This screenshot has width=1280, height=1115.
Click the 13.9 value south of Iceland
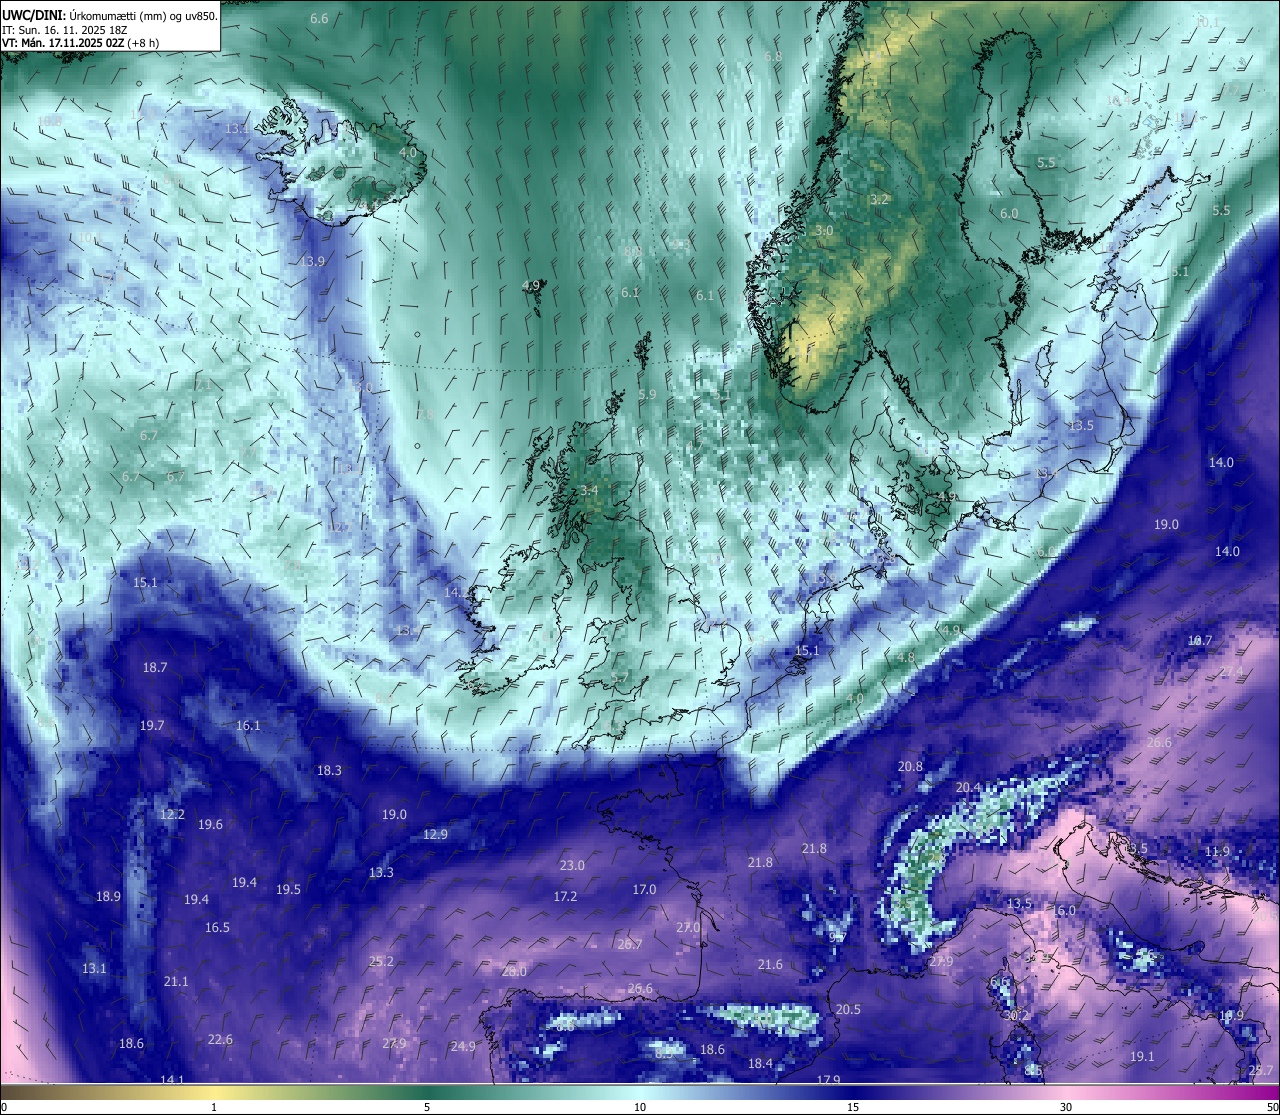click(x=313, y=261)
